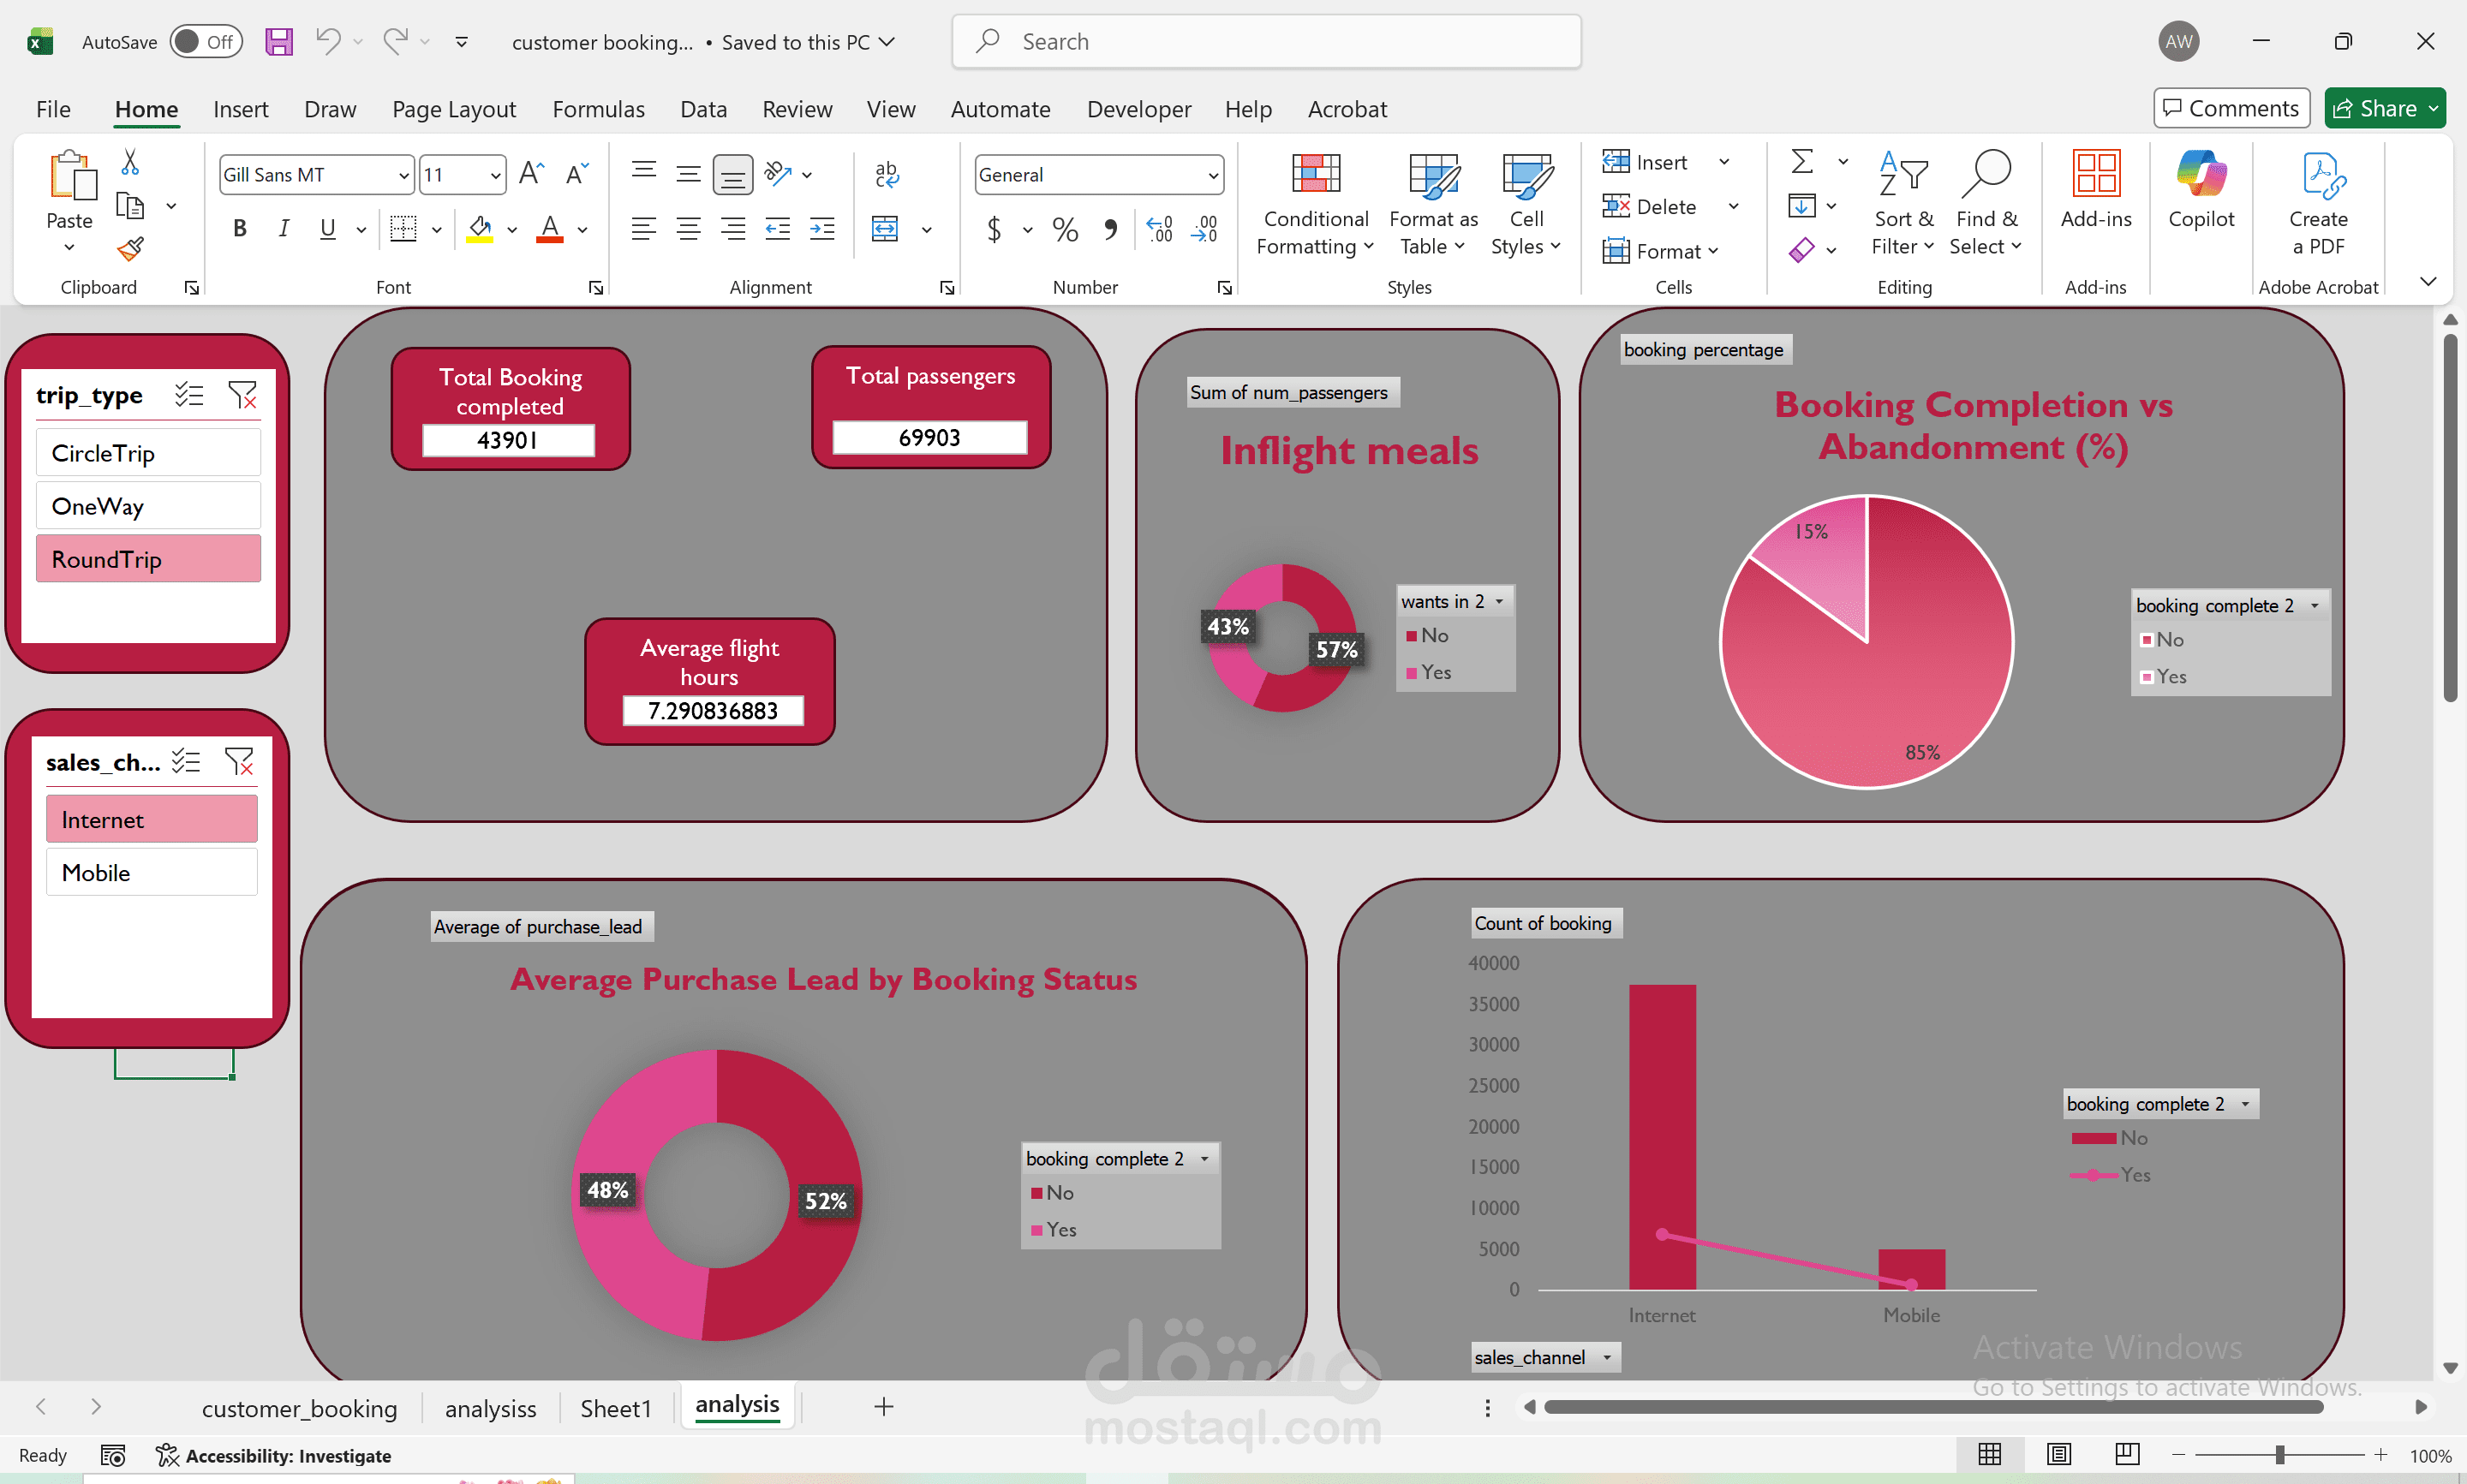Image resolution: width=2467 pixels, height=1484 pixels.
Task: Click the Cut scissors icon
Action: (130, 162)
